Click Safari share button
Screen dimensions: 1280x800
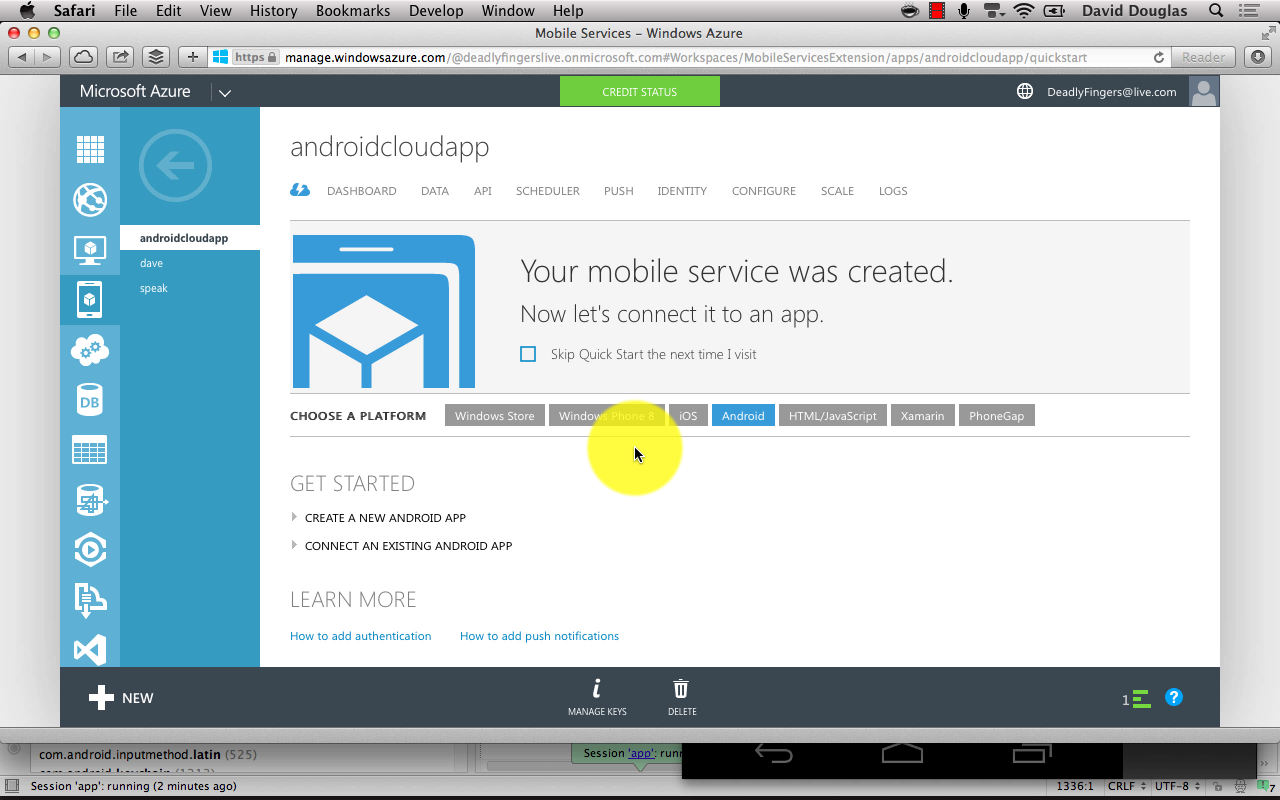click(x=119, y=57)
